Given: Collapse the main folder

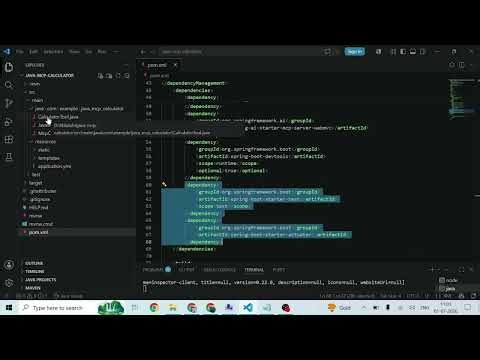Looking at the screenshot, I should [37, 100].
